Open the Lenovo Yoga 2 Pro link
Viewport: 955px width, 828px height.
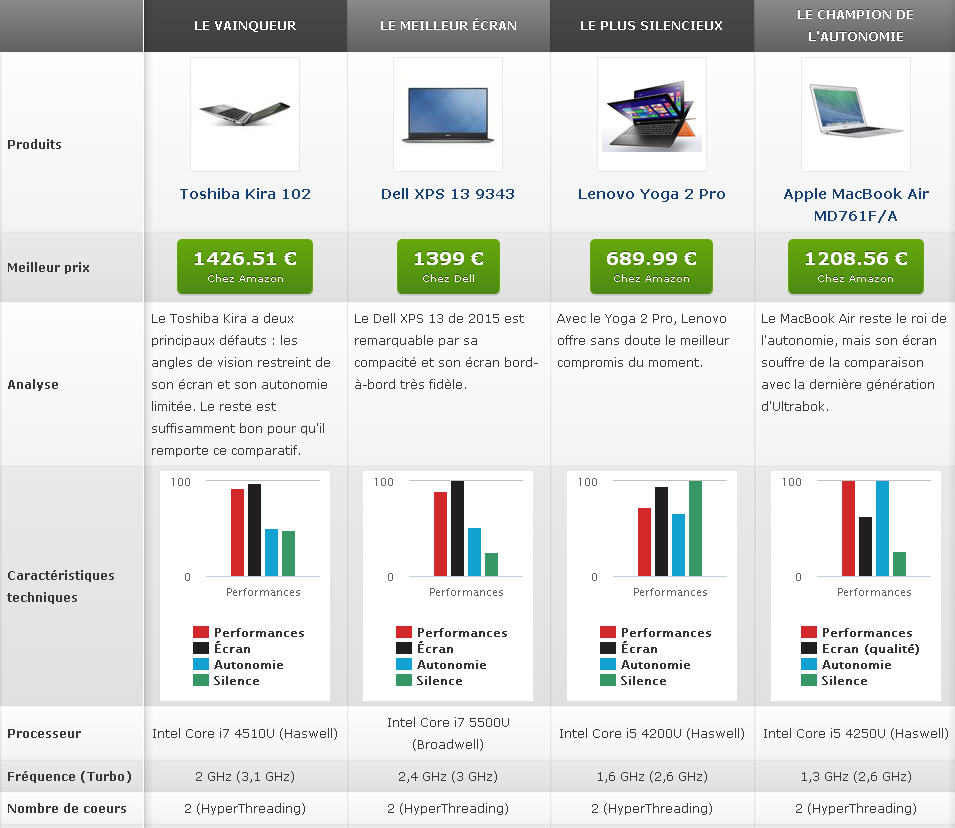[651, 194]
